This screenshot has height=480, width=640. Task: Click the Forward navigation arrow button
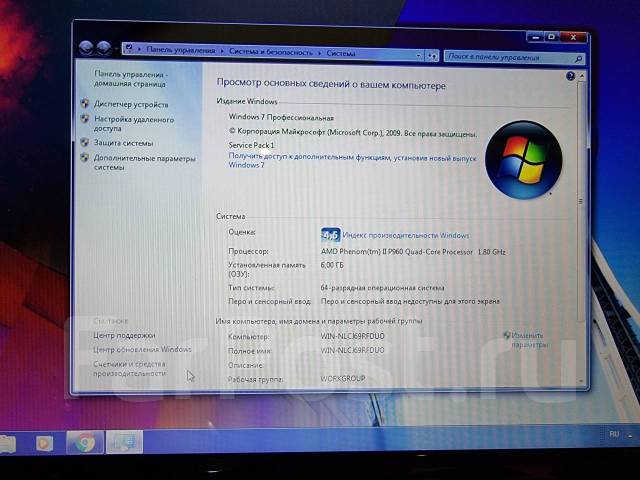104,48
